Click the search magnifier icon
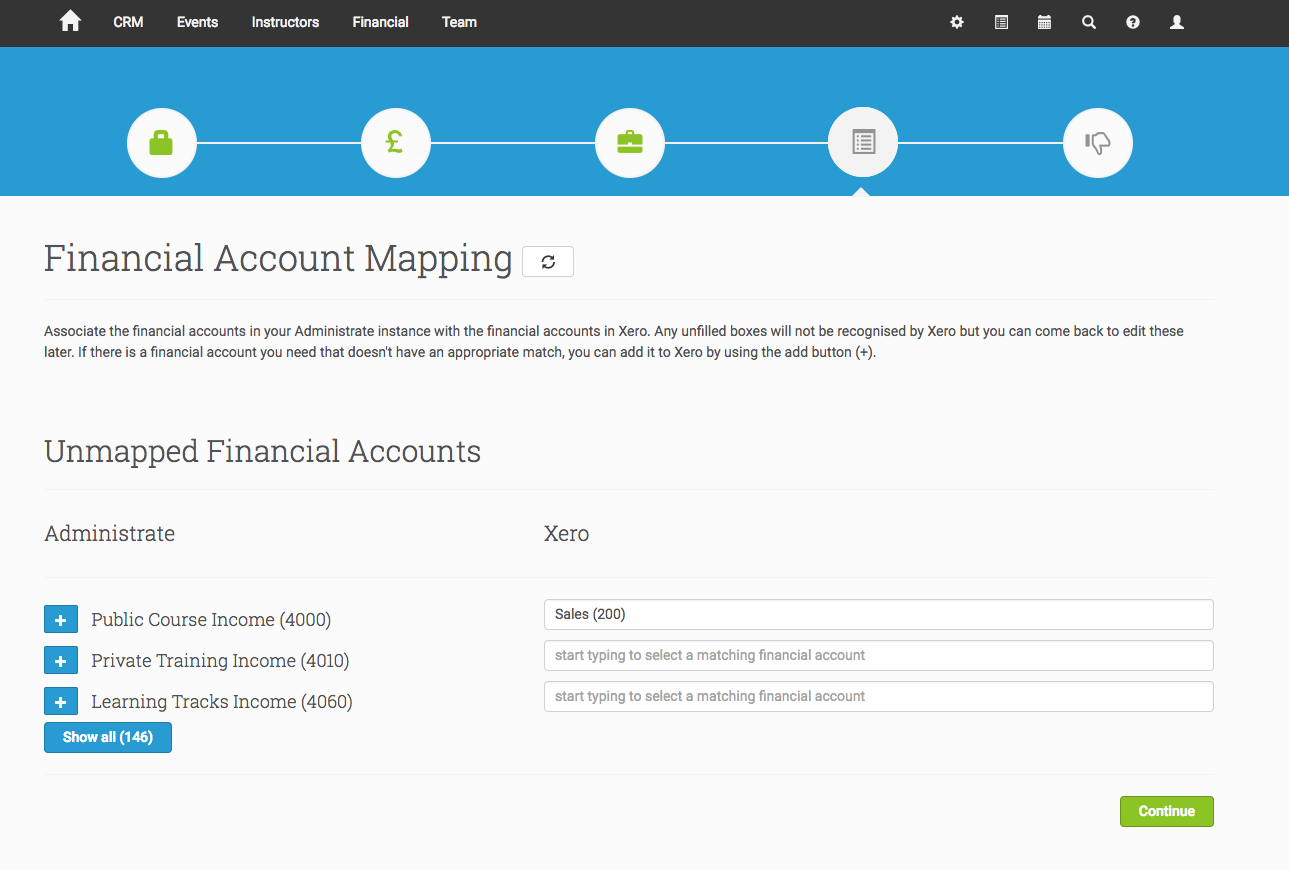The width and height of the screenshot is (1289, 871). tap(1089, 22)
